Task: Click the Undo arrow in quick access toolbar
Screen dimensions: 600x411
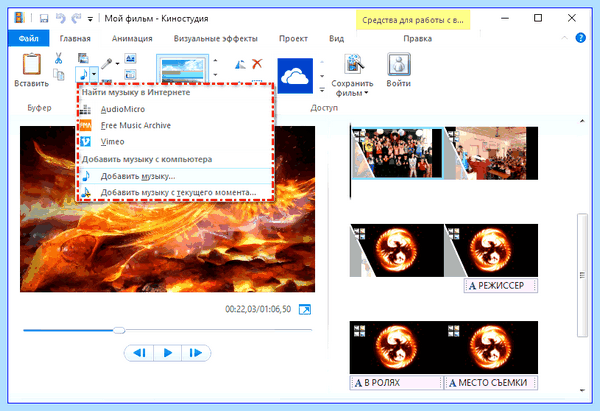Action: (x=60, y=18)
